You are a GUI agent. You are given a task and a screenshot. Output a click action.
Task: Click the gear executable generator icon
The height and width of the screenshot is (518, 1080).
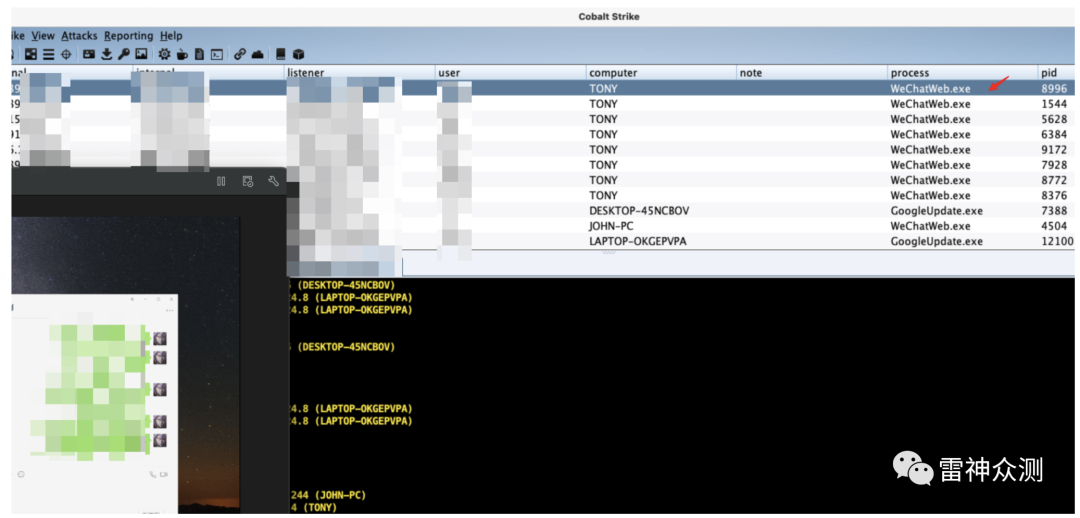coord(164,54)
